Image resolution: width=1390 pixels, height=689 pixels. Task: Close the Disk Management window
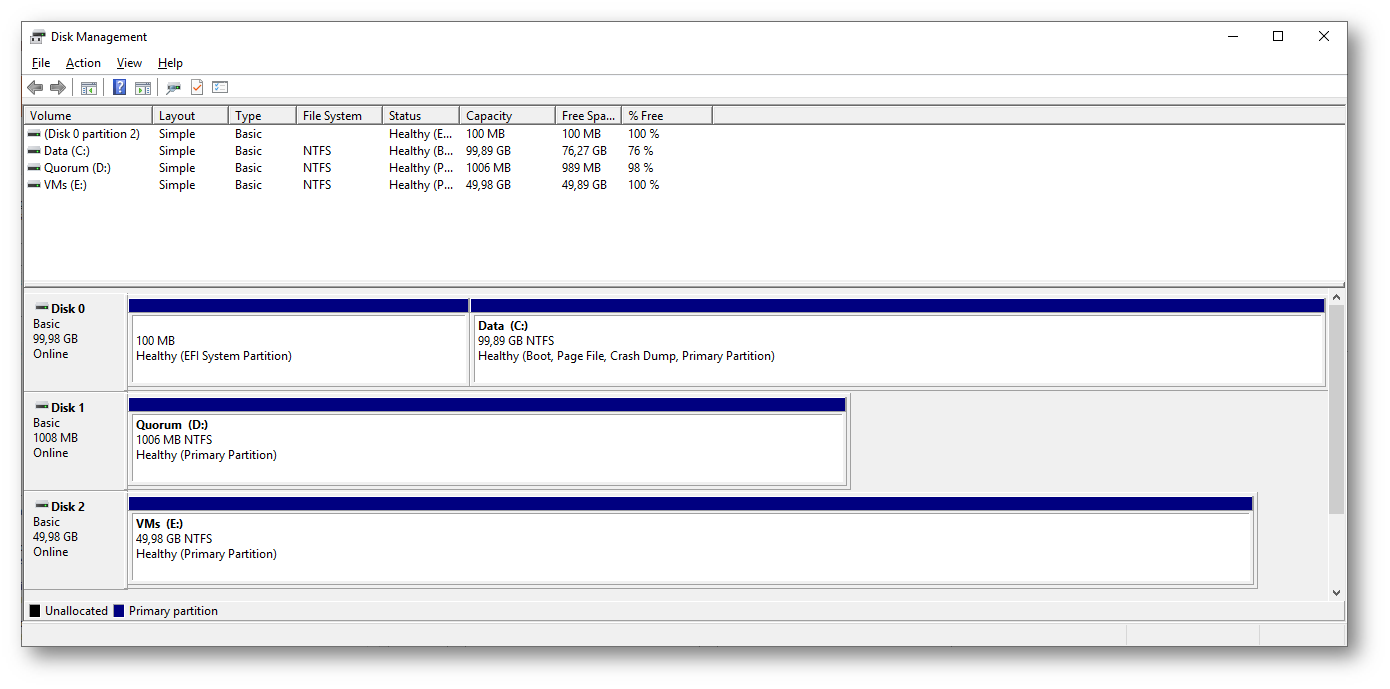click(1324, 37)
